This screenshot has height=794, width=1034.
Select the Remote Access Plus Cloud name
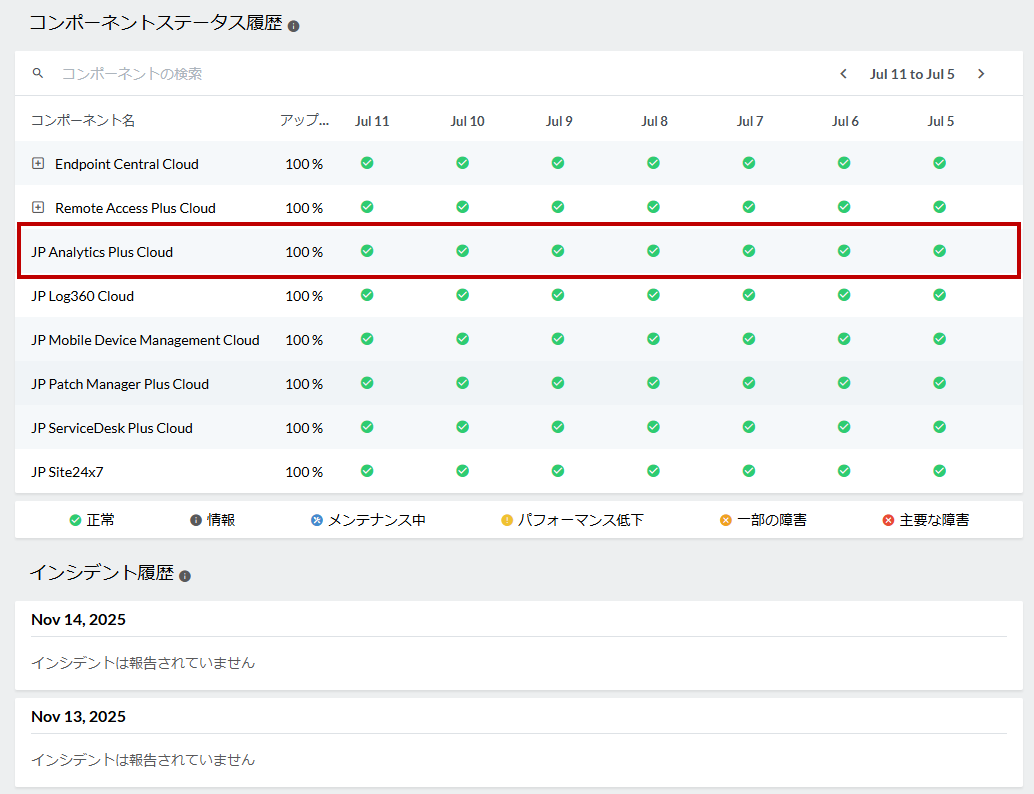(135, 208)
